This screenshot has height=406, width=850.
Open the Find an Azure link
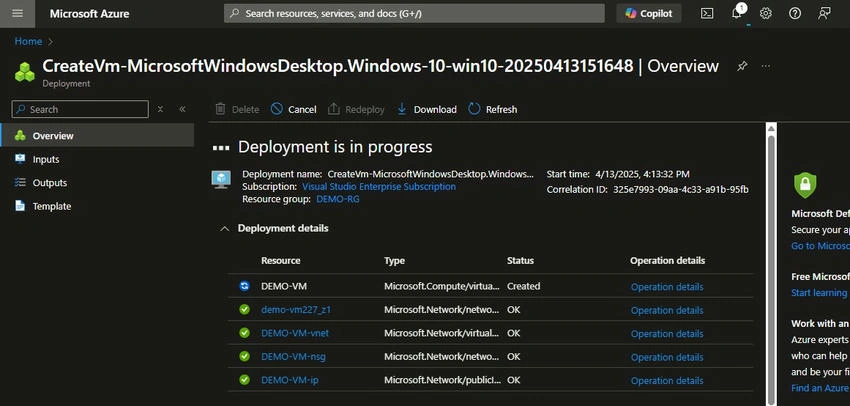click(820, 388)
